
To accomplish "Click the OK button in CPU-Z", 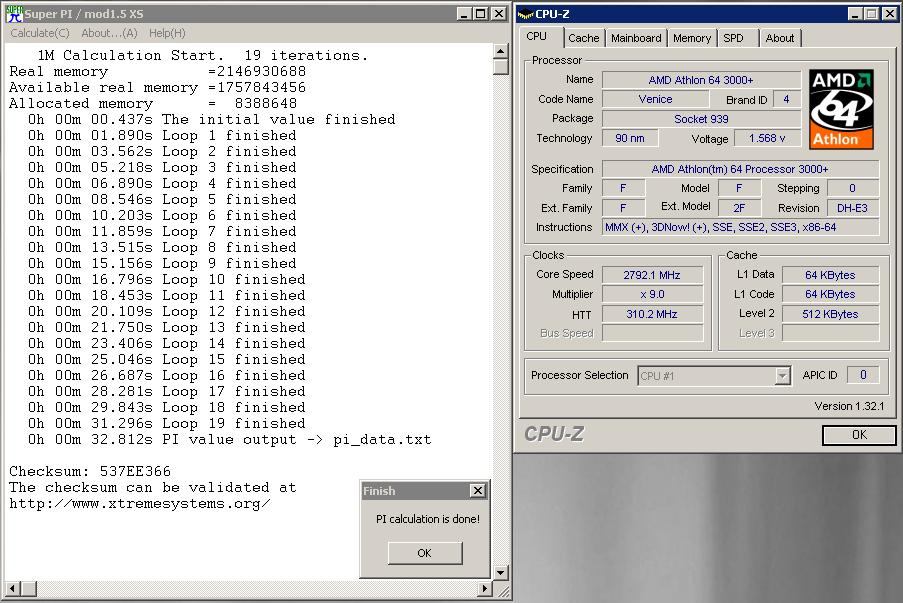I will coord(859,435).
